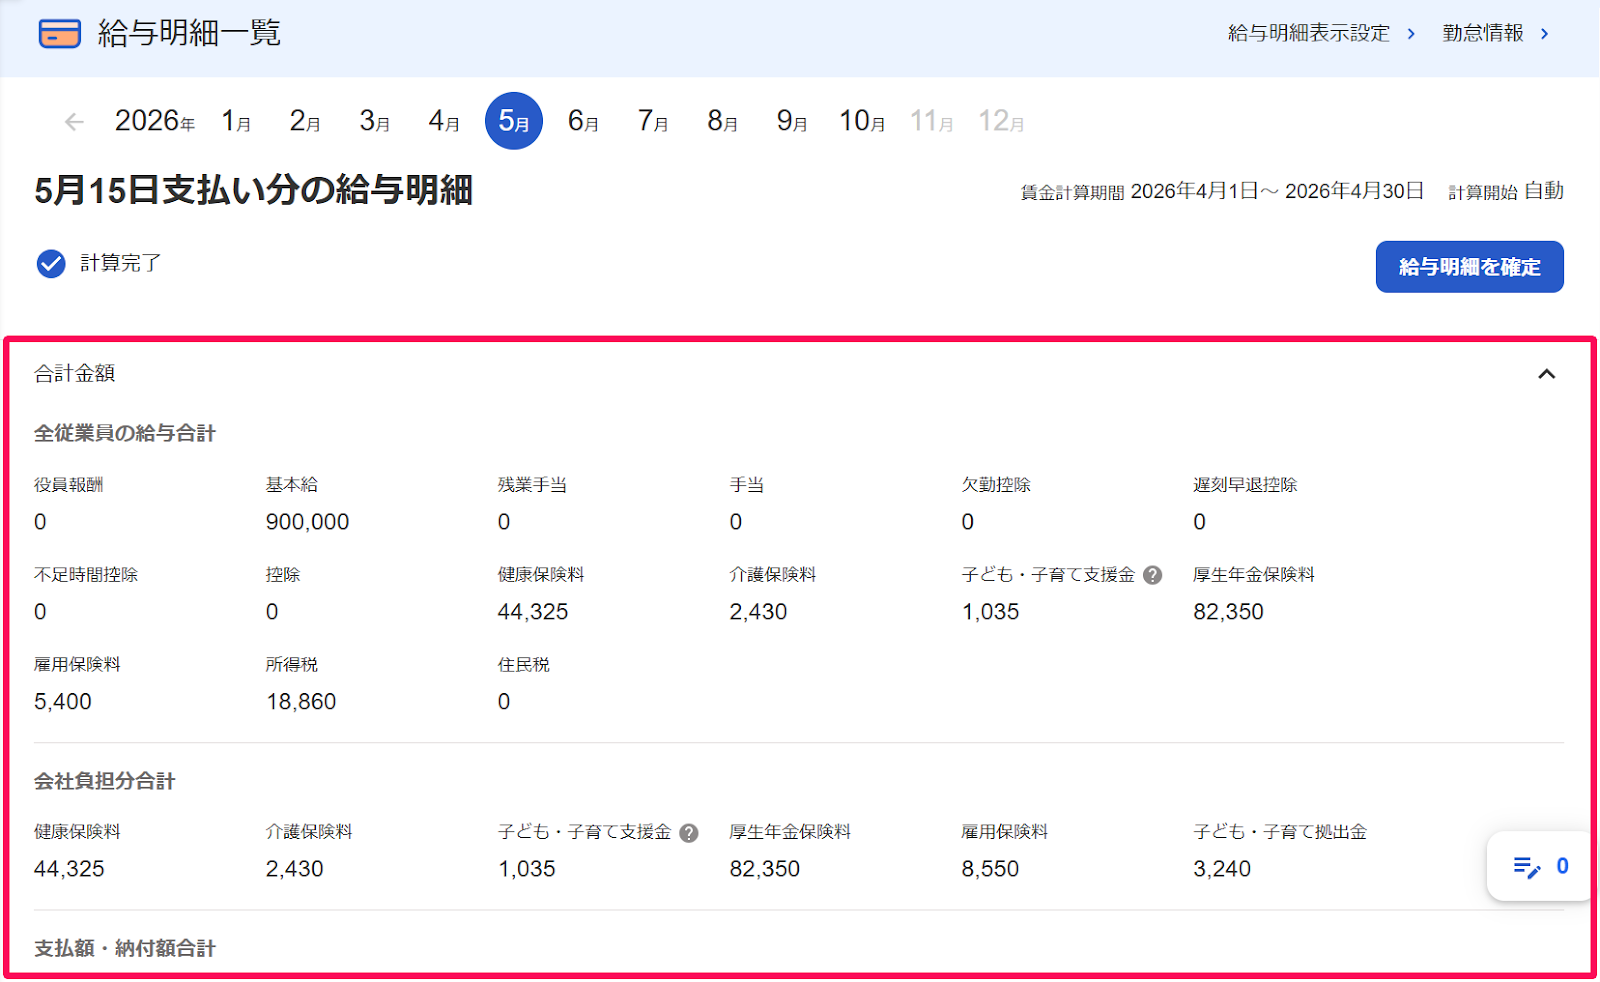Screen dimensions: 1600x982
Task: Click the employee 介護保険料 value 2,430
Action: (758, 612)
